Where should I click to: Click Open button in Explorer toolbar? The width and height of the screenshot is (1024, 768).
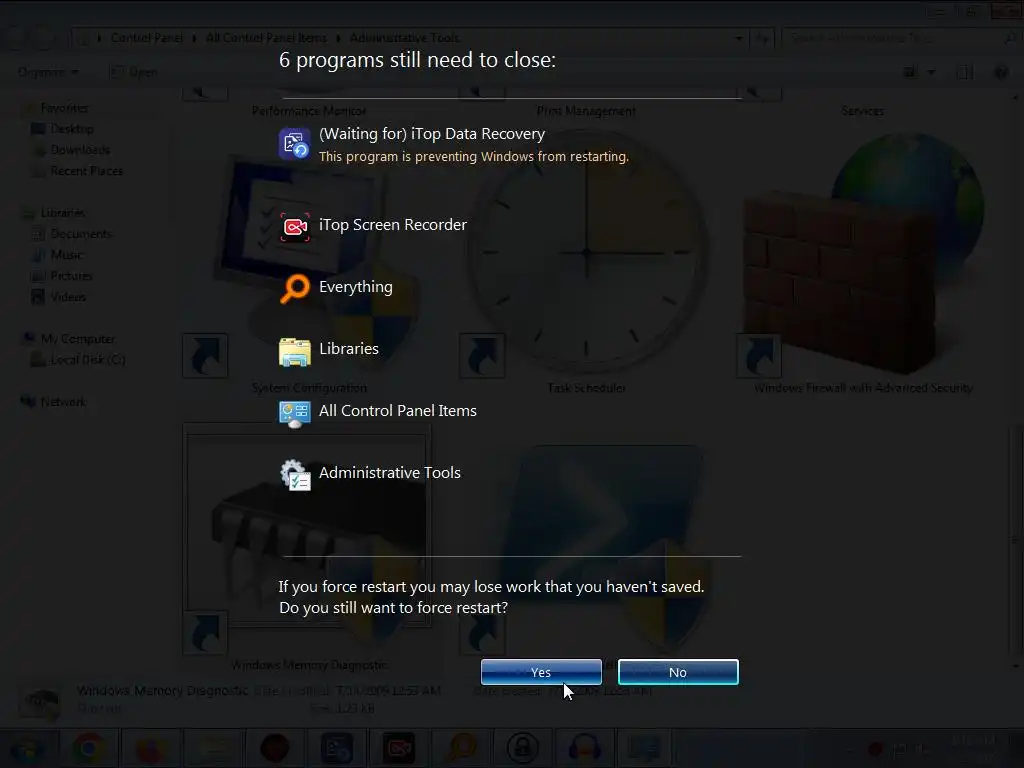(x=134, y=72)
